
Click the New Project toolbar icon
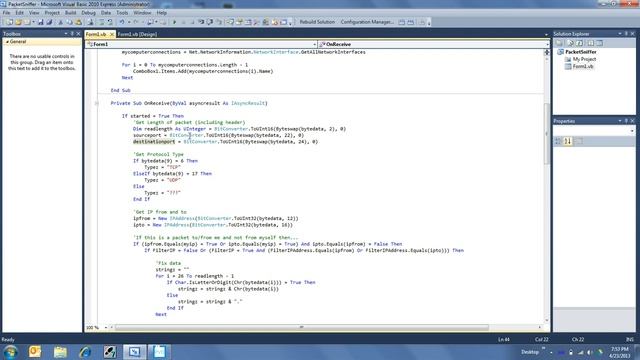[9, 22]
